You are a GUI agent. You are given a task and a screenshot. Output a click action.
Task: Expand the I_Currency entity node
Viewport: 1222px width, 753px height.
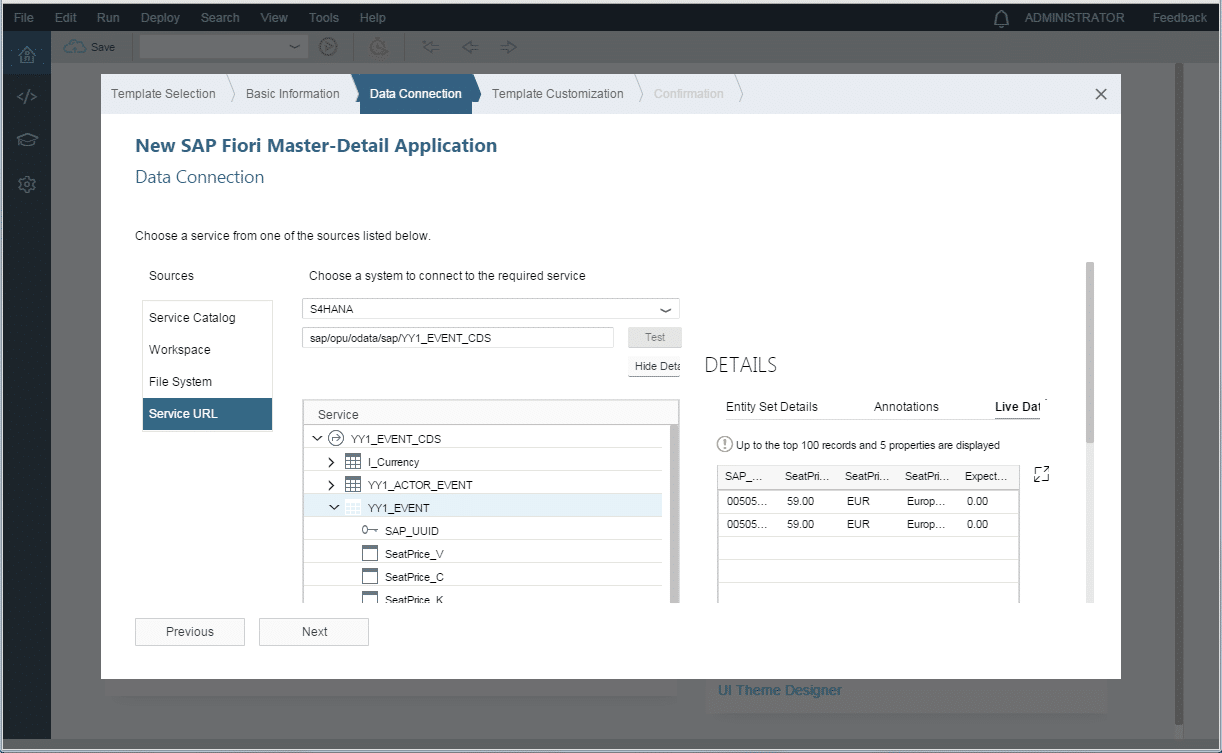(332, 462)
